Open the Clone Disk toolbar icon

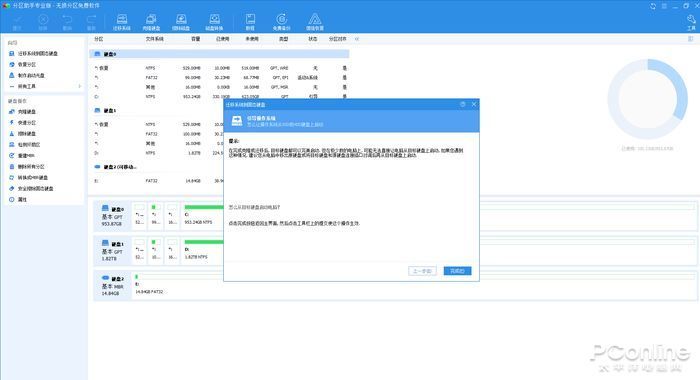pyautogui.click(x=151, y=22)
